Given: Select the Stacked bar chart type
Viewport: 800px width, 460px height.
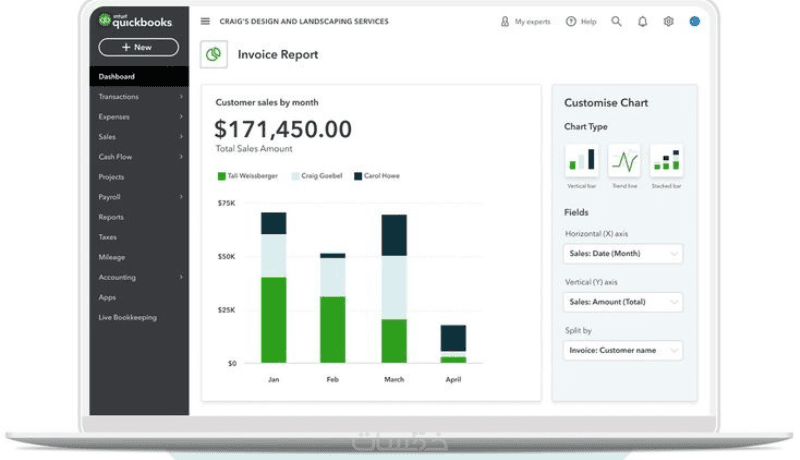Looking at the screenshot, I should pos(666,160).
